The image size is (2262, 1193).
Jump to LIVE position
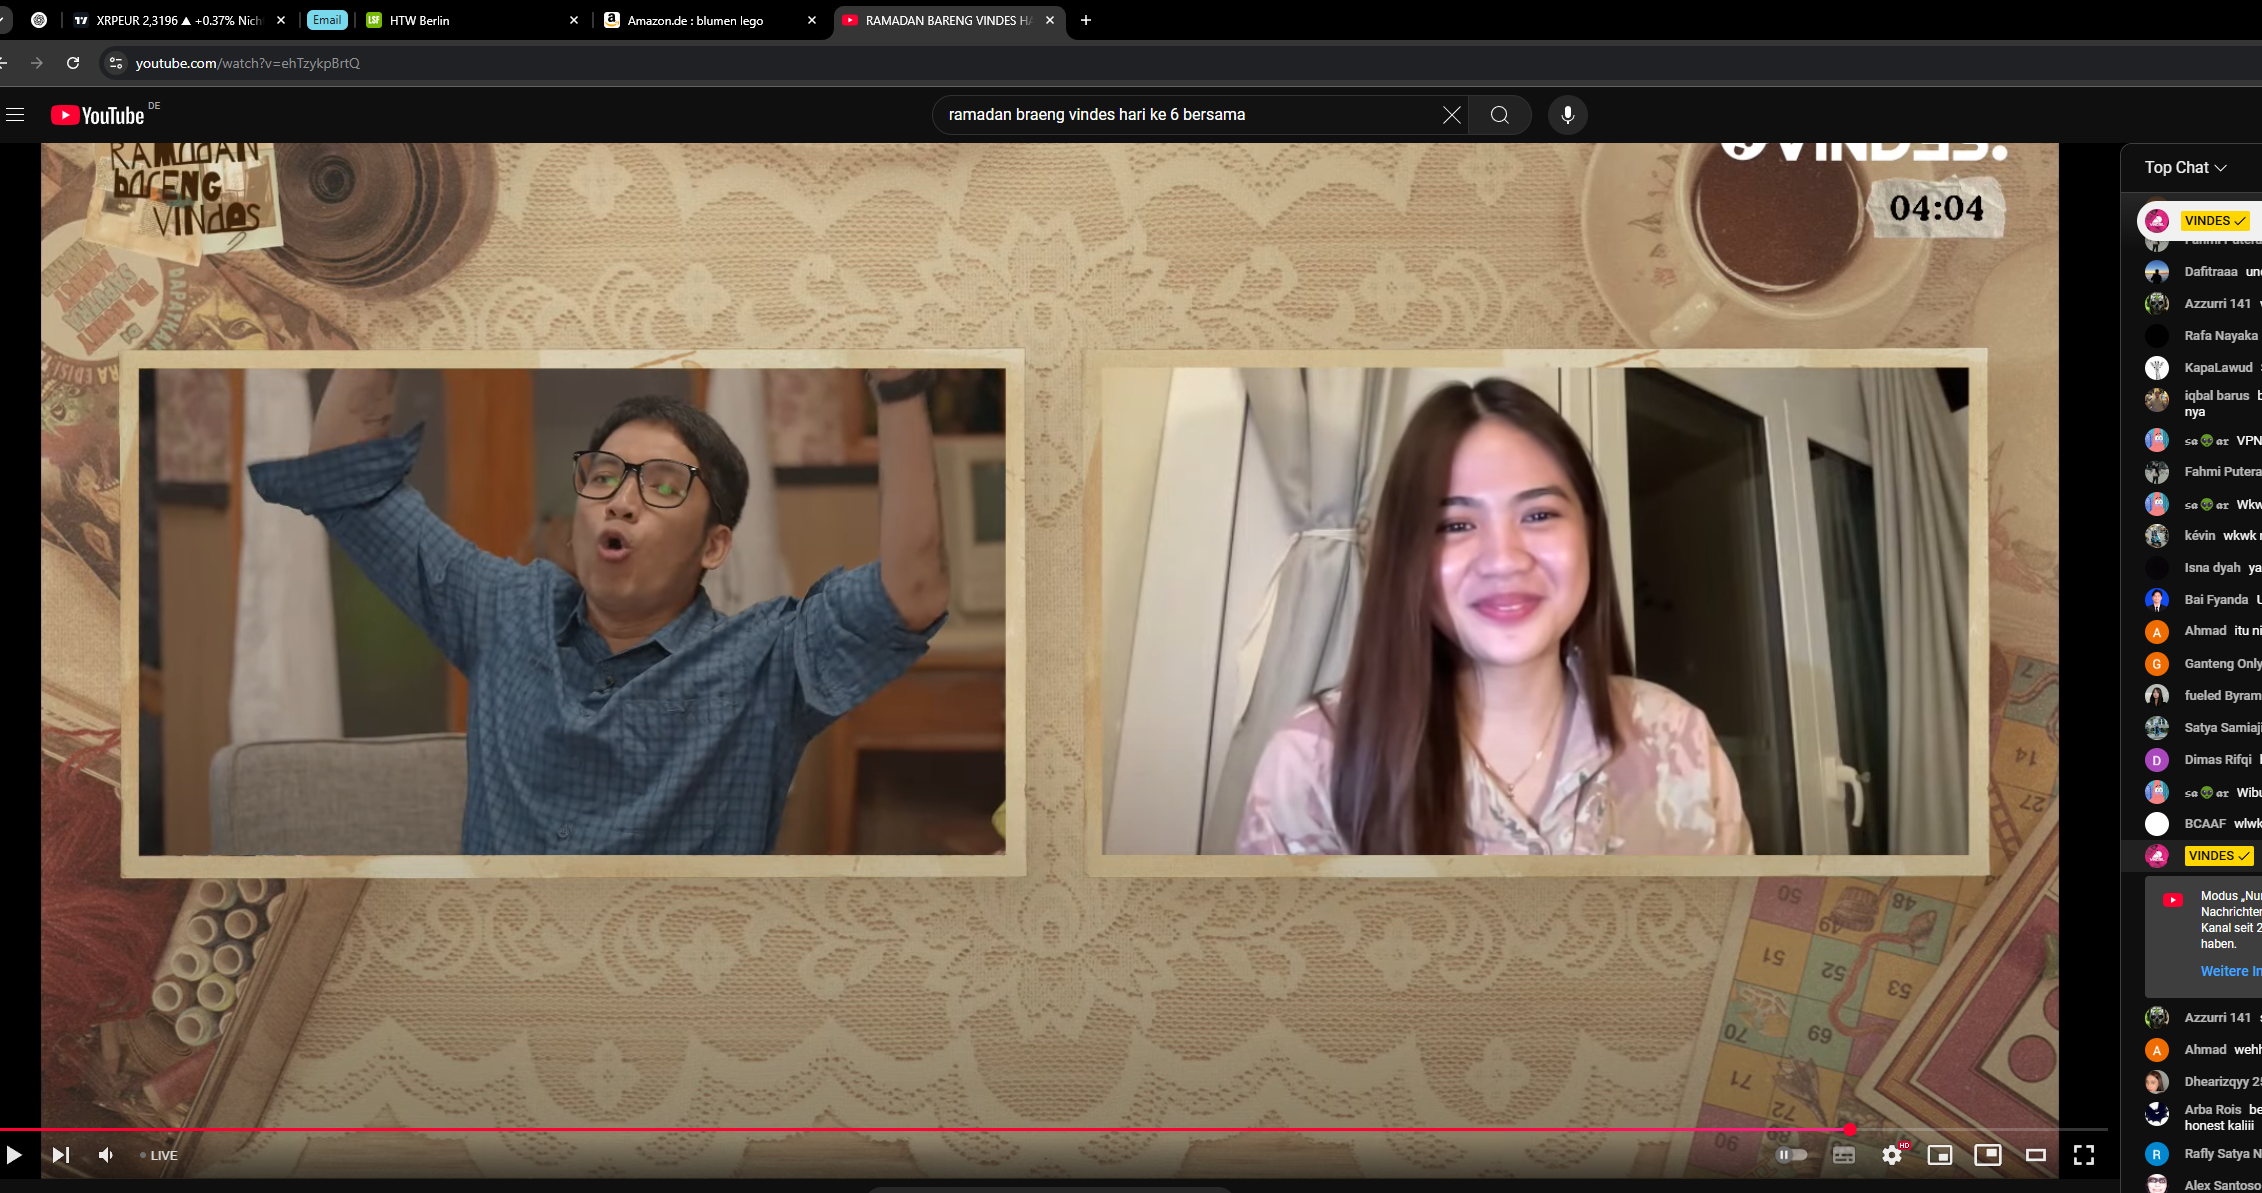click(159, 1155)
